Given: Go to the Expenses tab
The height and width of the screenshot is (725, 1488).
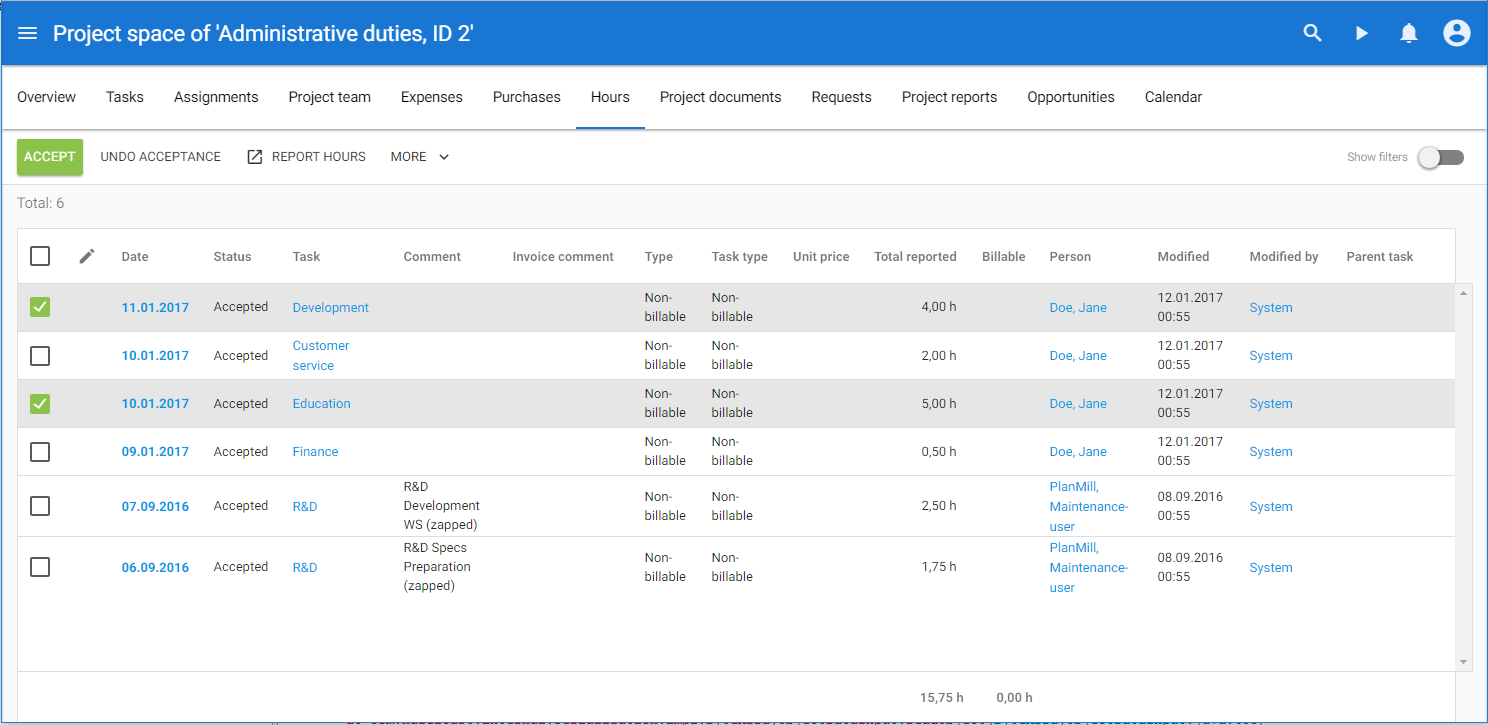Looking at the screenshot, I should point(432,97).
